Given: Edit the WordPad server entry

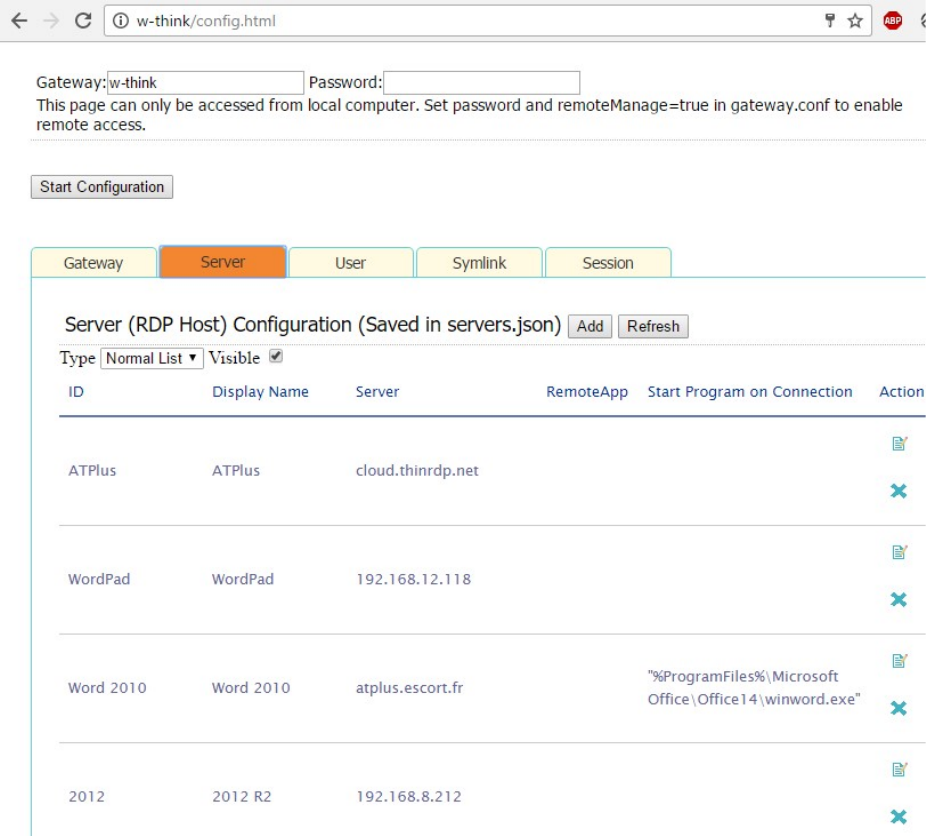Looking at the screenshot, I should tap(898, 552).
